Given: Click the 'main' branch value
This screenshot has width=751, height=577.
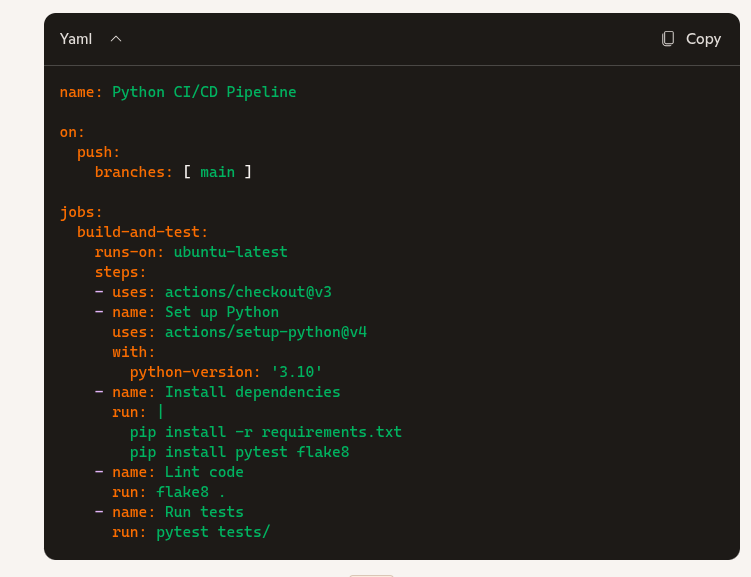Looking at the screenshot, I should [x=217, y=172].
